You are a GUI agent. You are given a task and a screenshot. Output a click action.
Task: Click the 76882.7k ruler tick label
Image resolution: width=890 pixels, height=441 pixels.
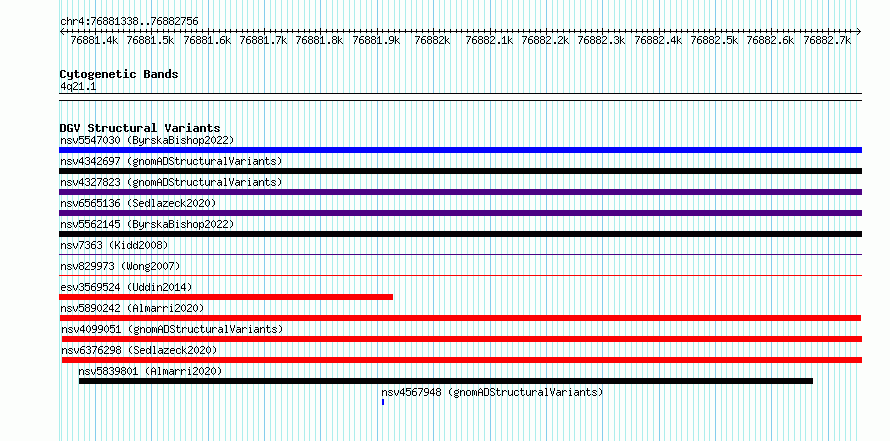[x=828, y=40]
